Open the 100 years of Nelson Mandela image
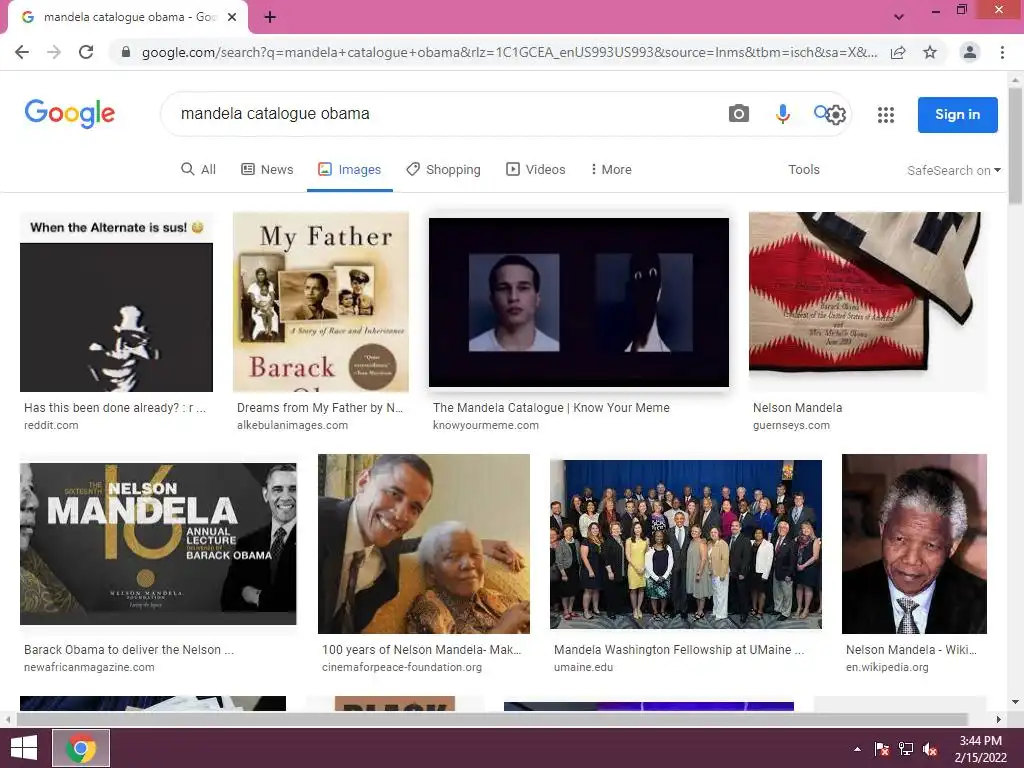 tap(424, 544)
